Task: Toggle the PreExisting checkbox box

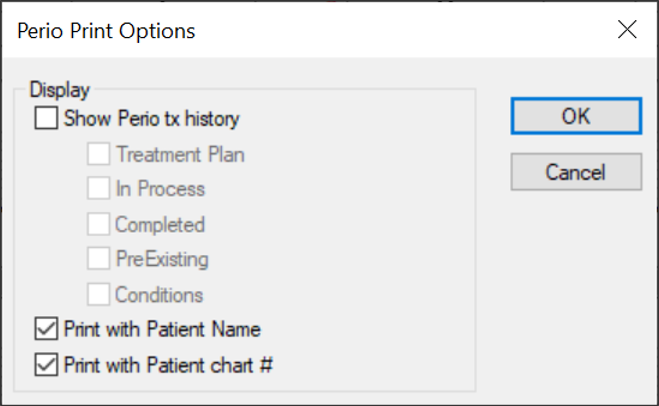Action: click(x=98, y=259)
